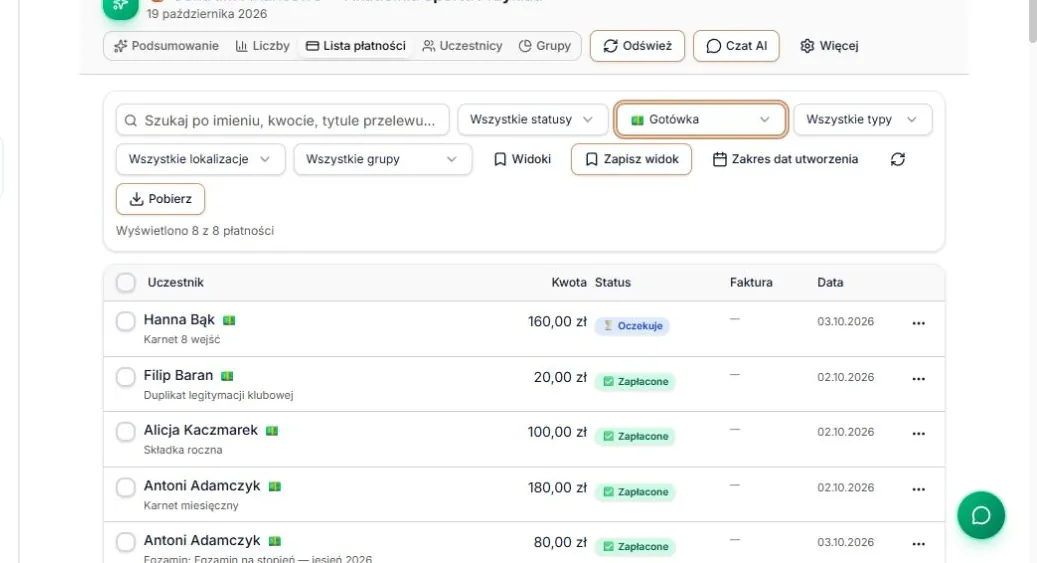Open row menu for Antoni Adamczyk 180,00 zł
1037x563 pixels.
[918, 489]
